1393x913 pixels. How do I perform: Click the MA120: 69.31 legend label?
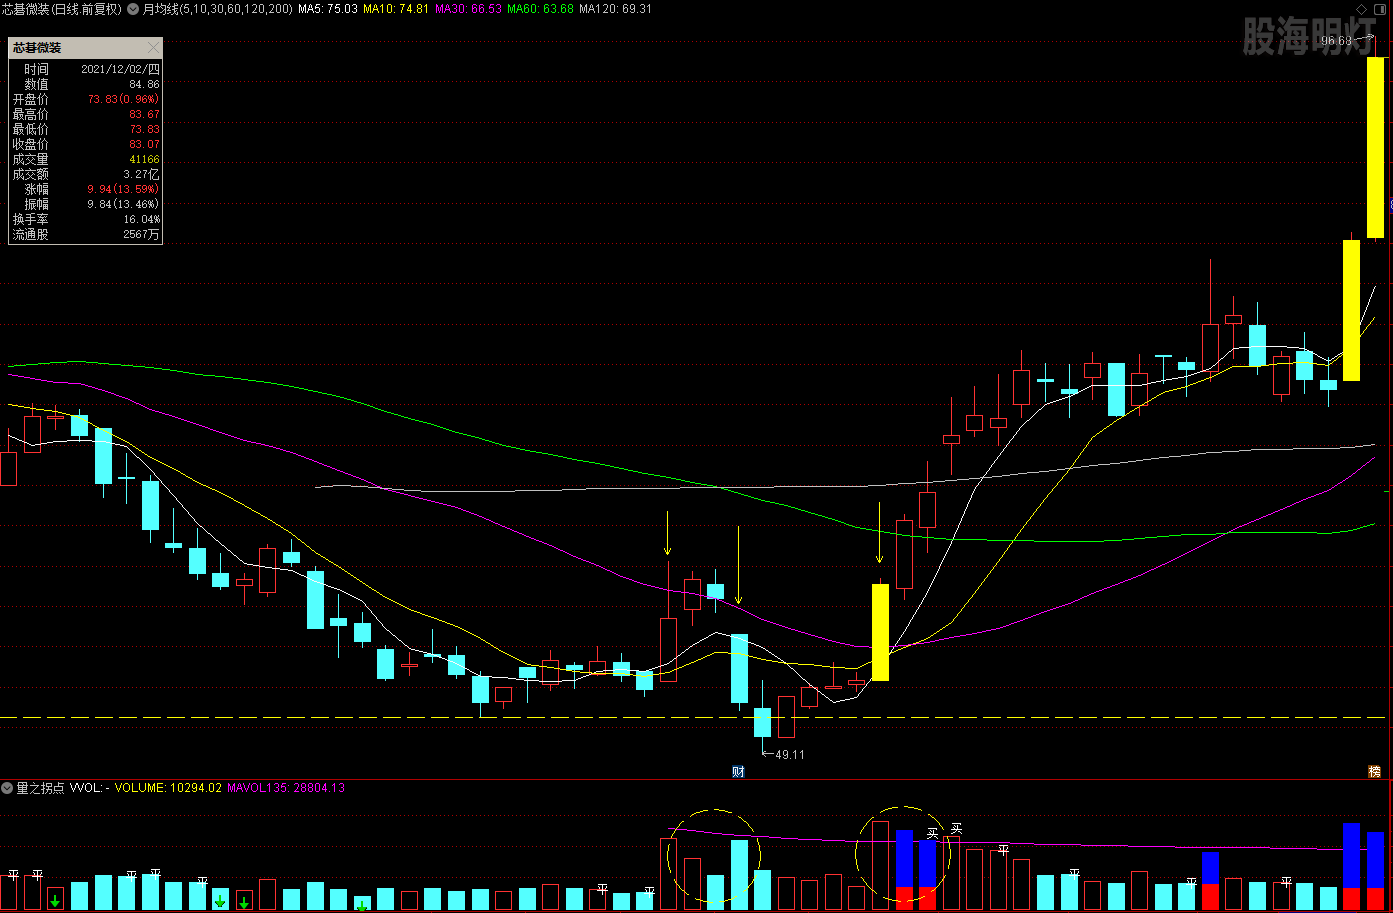click(x=615, y=9)
